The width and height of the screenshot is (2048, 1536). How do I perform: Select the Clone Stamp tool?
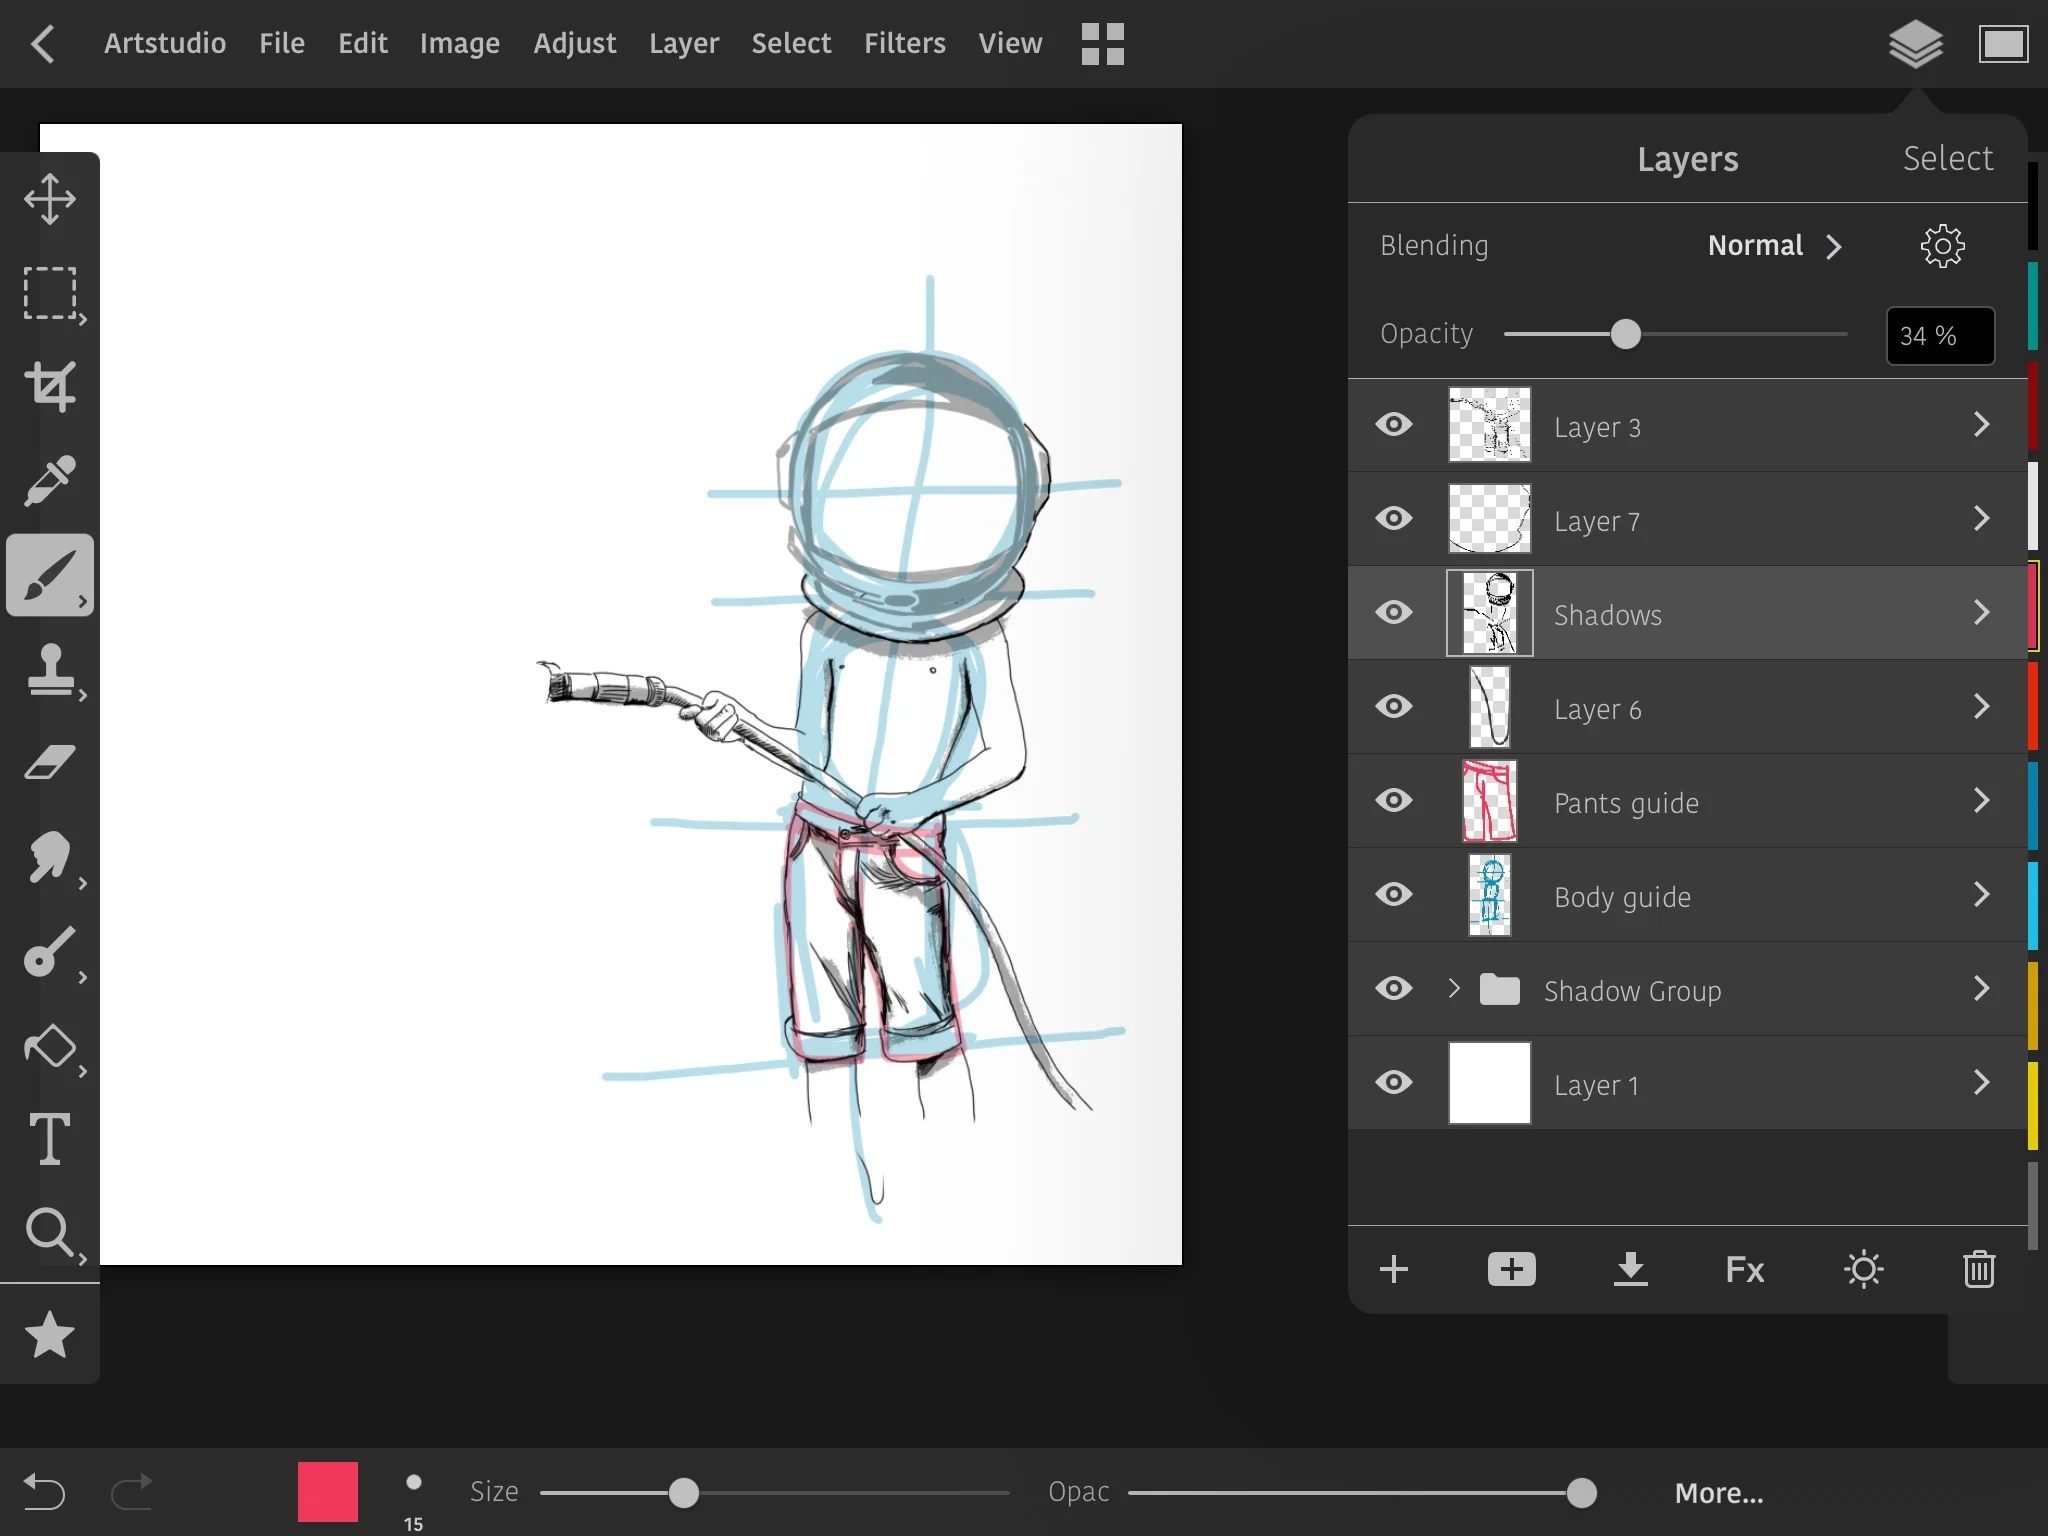click(50, 668)
